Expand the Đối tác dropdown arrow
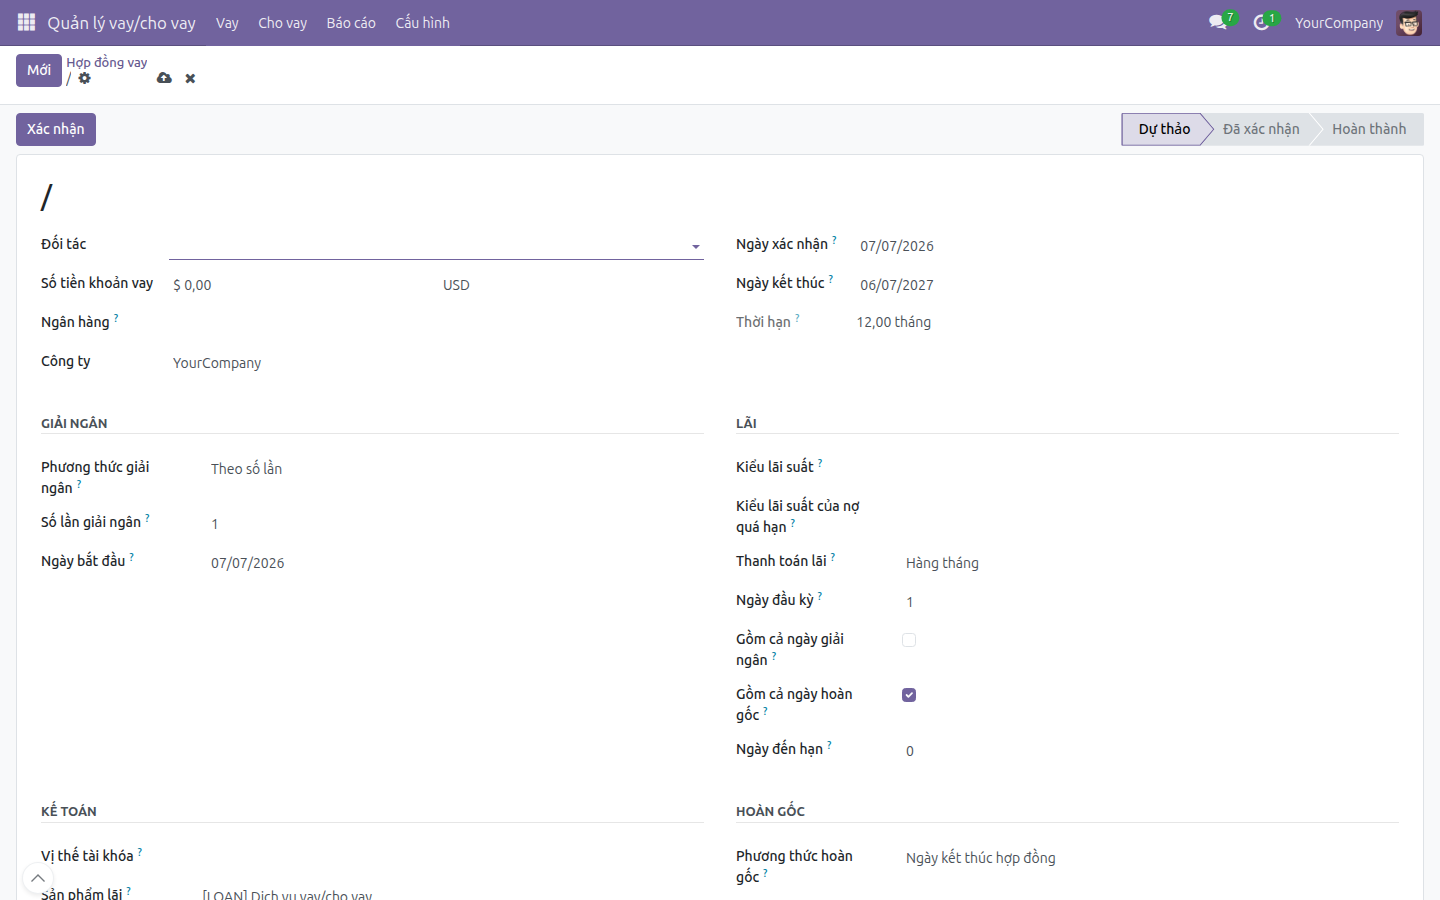This screenshot has height=900, width=1440. tap(696, 246)
